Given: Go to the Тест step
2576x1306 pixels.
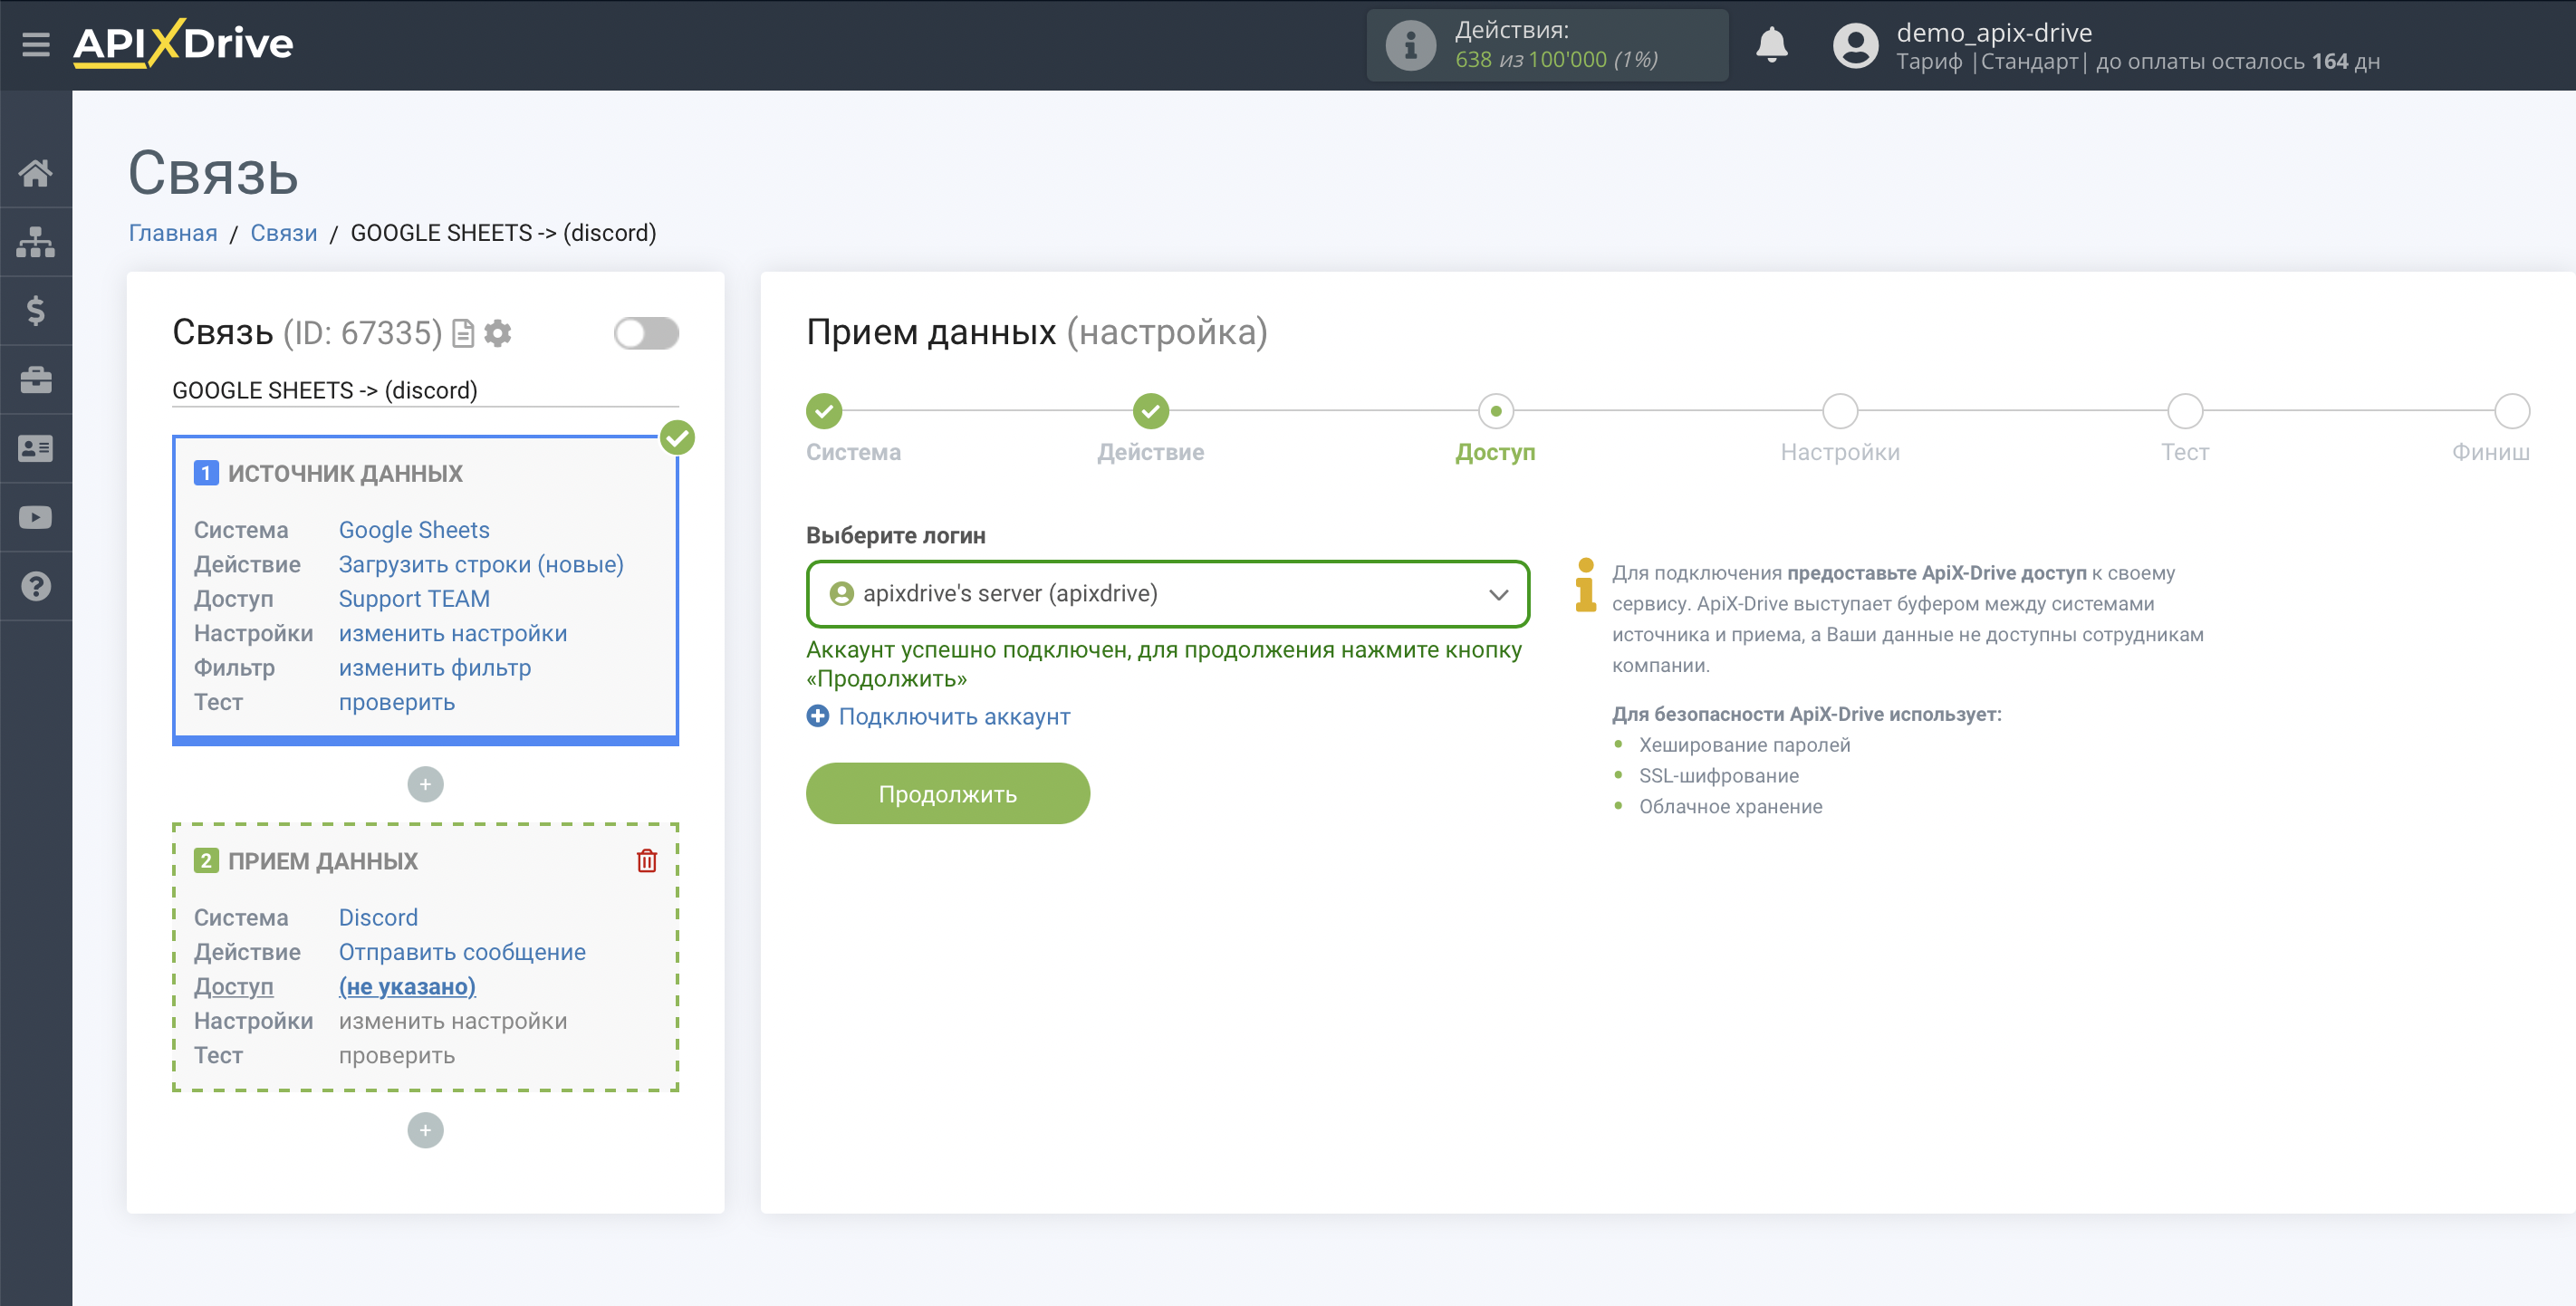Looking at the screenshot, I should [x=2185, y=411].
